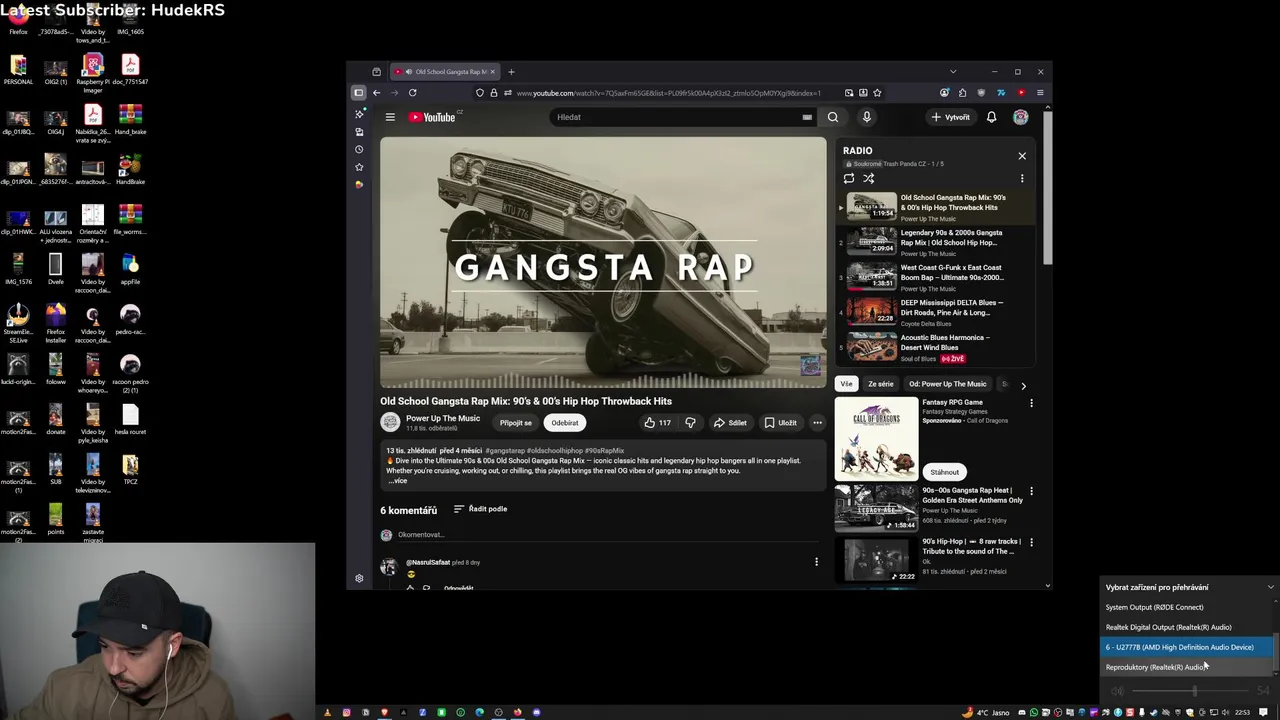The image size is (1280, 720).
Task: Click the Odebírat subscribe button
Action: [565, 423]
